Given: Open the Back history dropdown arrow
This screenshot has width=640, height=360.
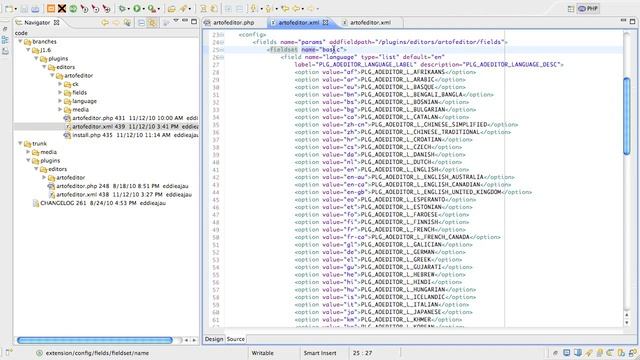Looking at the screenshot, I should tap(302, 9).
